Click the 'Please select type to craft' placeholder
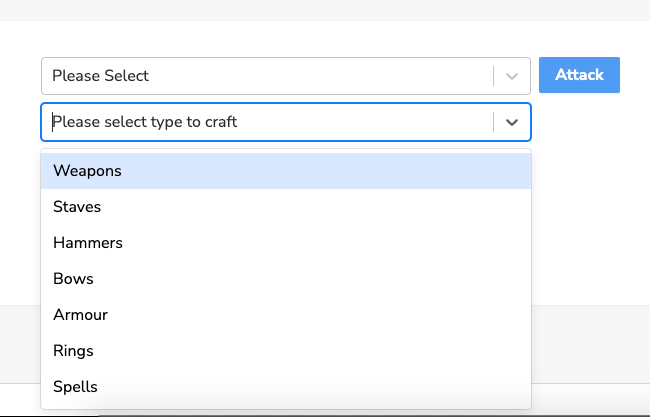This screenshot has height=417, width=650. pos(145,122)
